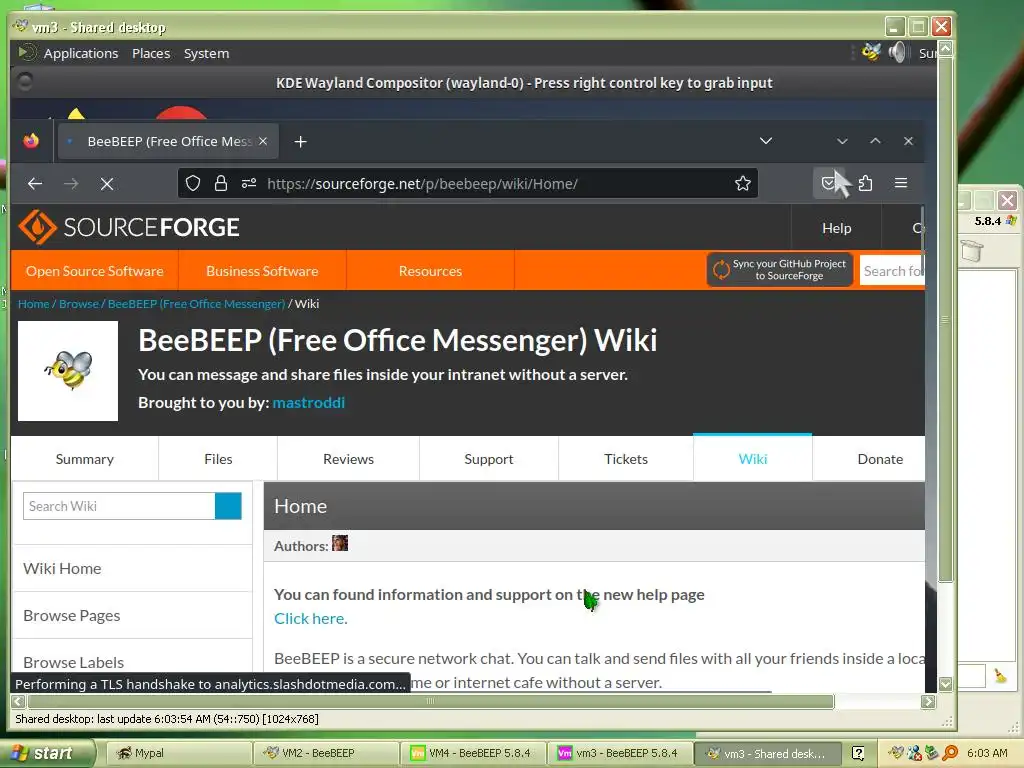Click the volume speaker icon in the GNOME panel

pyautogui.click(x=898, y=52)
